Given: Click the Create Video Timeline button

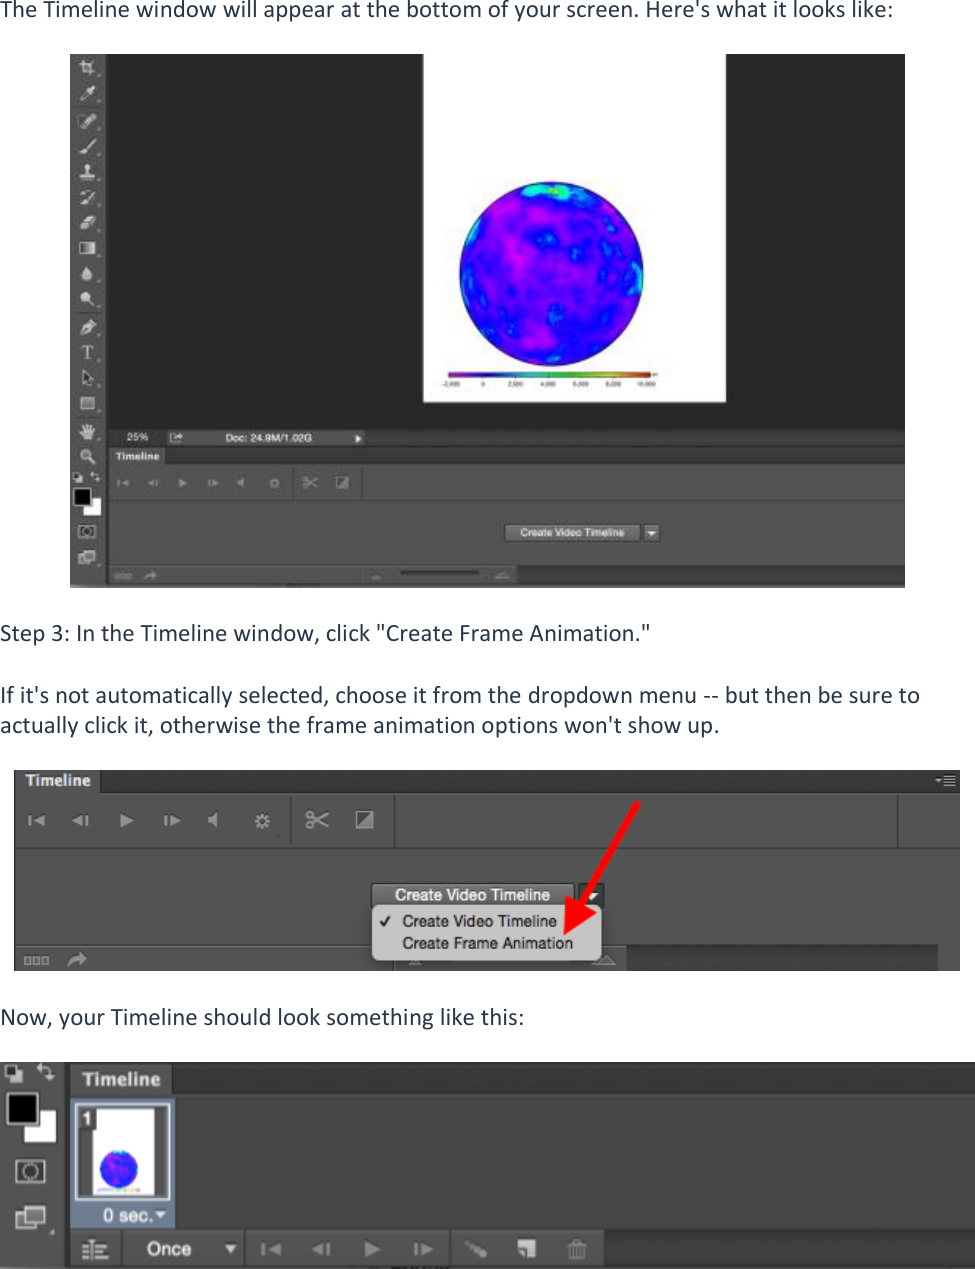Looking at the screenshot, I should tap(471, 894).
